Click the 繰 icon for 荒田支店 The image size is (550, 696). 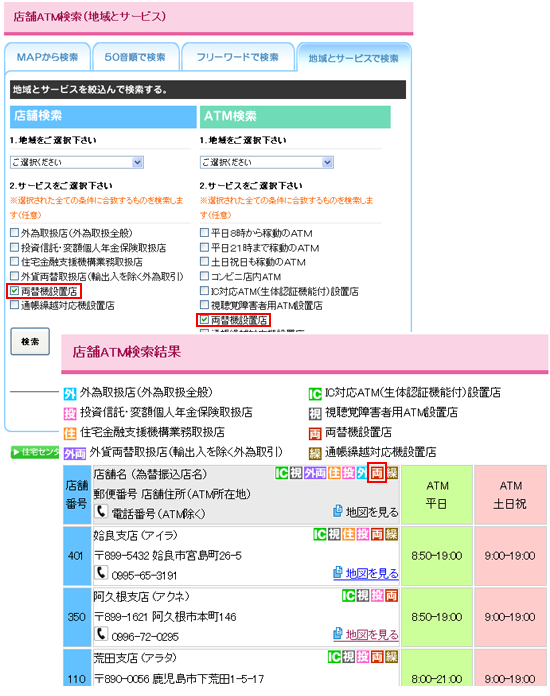point(392,657)
